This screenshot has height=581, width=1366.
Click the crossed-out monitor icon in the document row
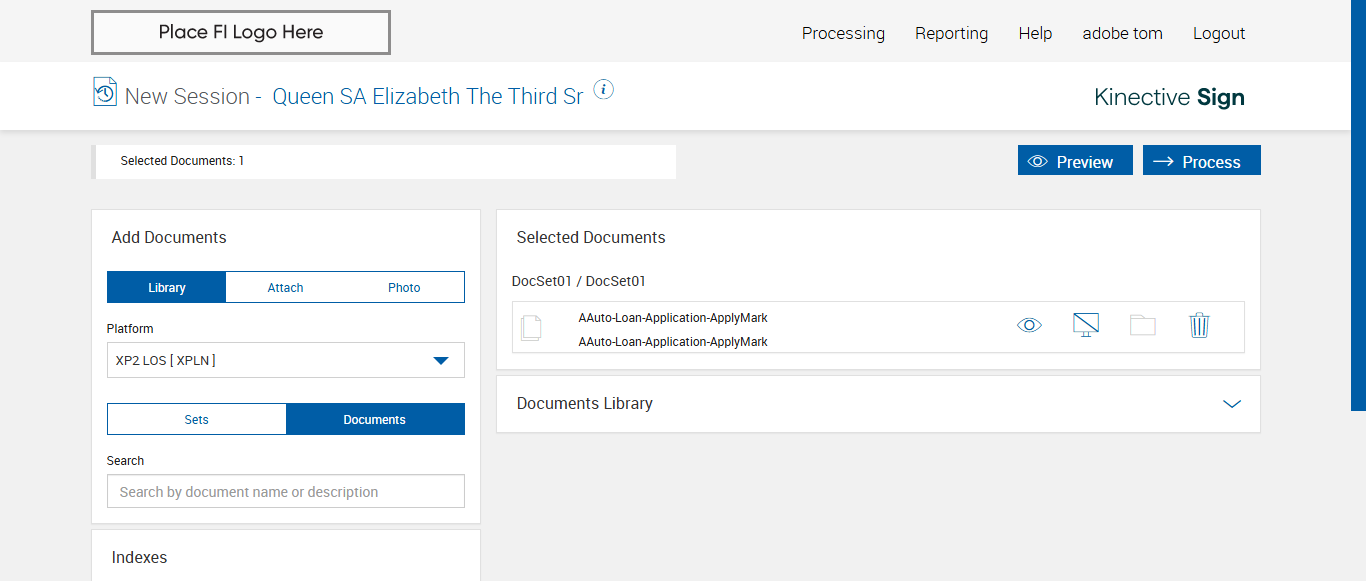click(x=1085, y=325)
